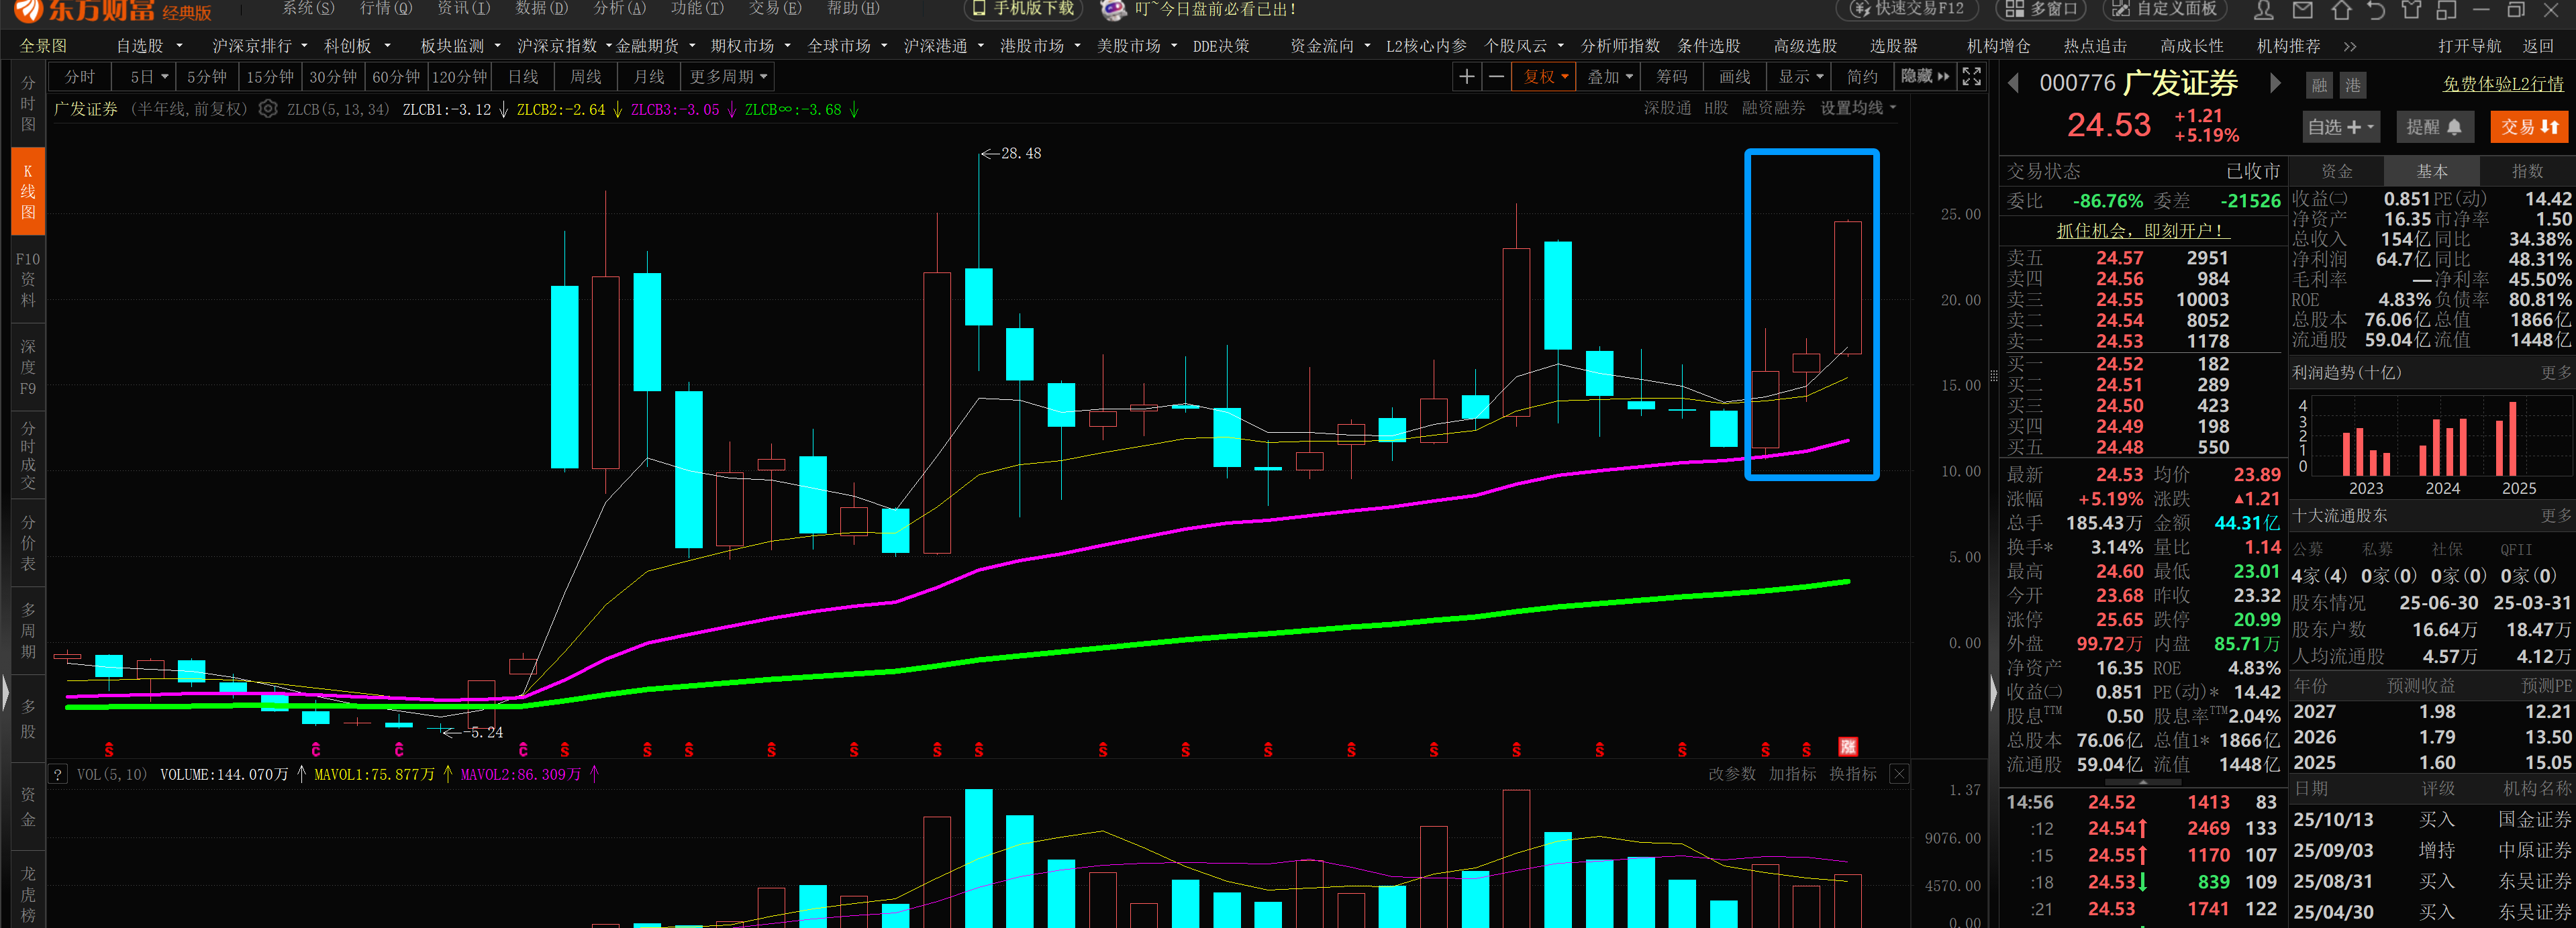The height and width of the screenshot is (928, 2576).
Task: Zoom in chart with plus icon
Action: pos(1466,77)
